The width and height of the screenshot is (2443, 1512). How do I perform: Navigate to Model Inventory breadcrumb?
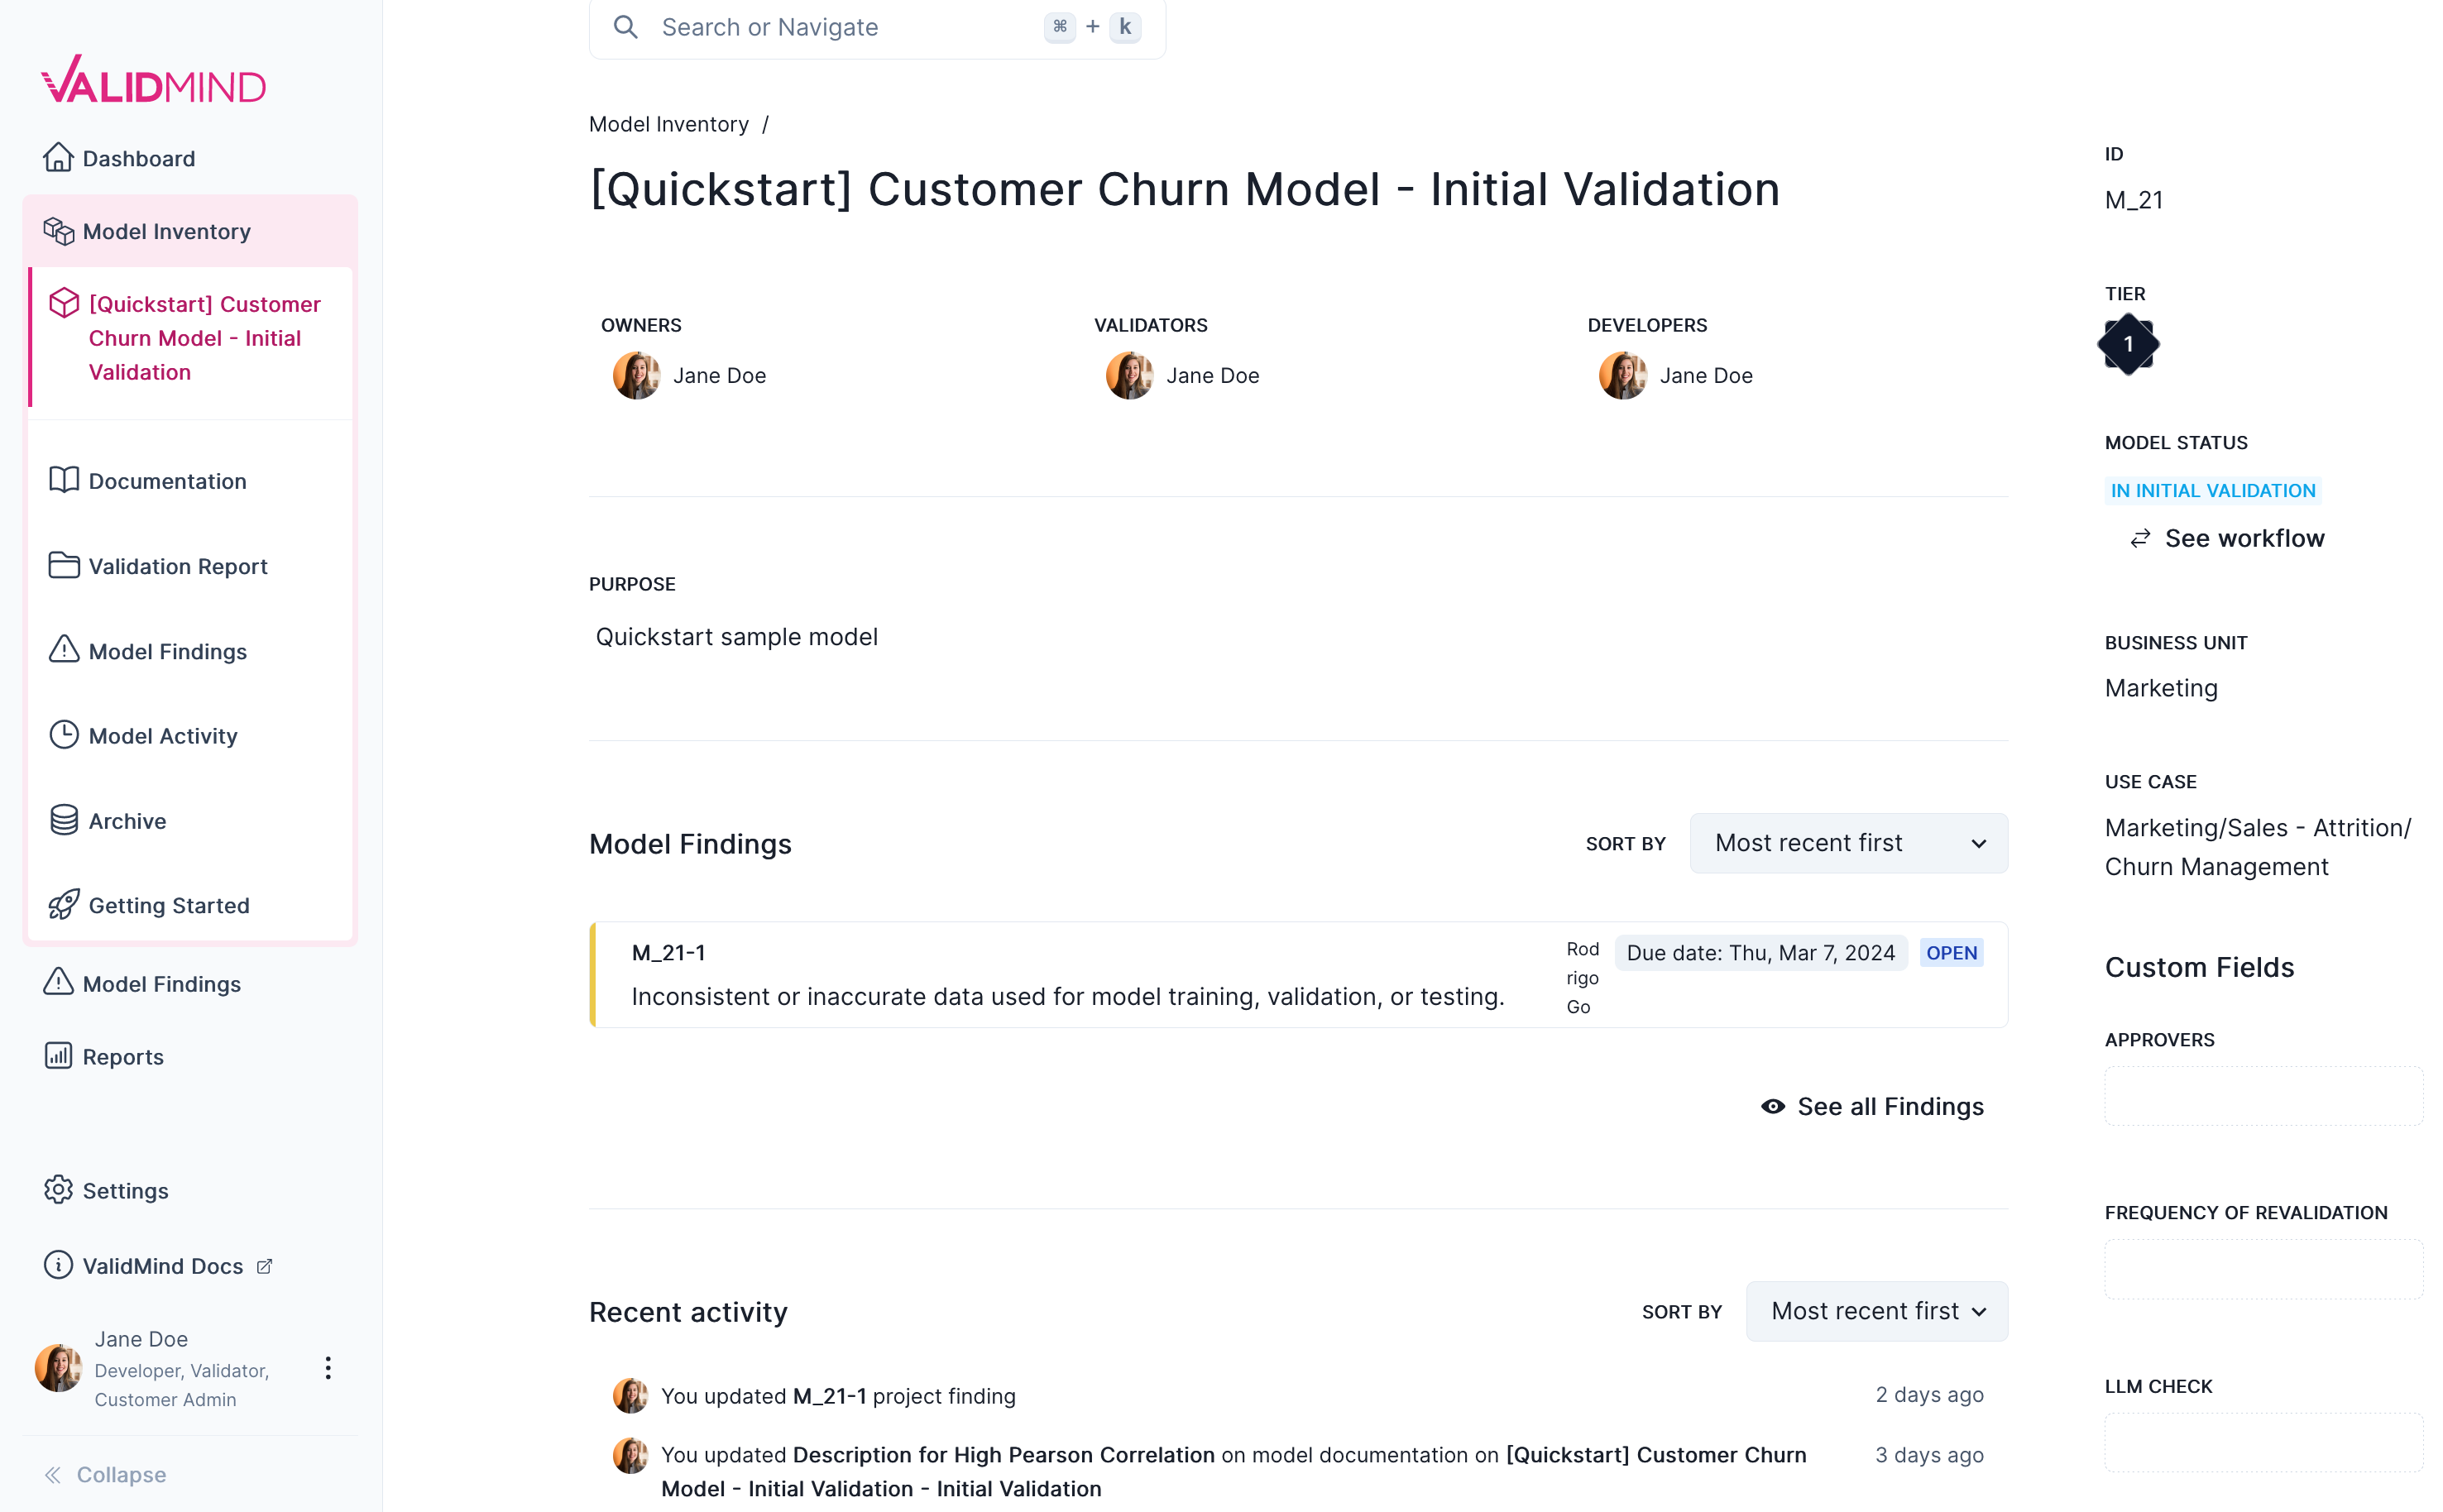click(x=668, y=123)
